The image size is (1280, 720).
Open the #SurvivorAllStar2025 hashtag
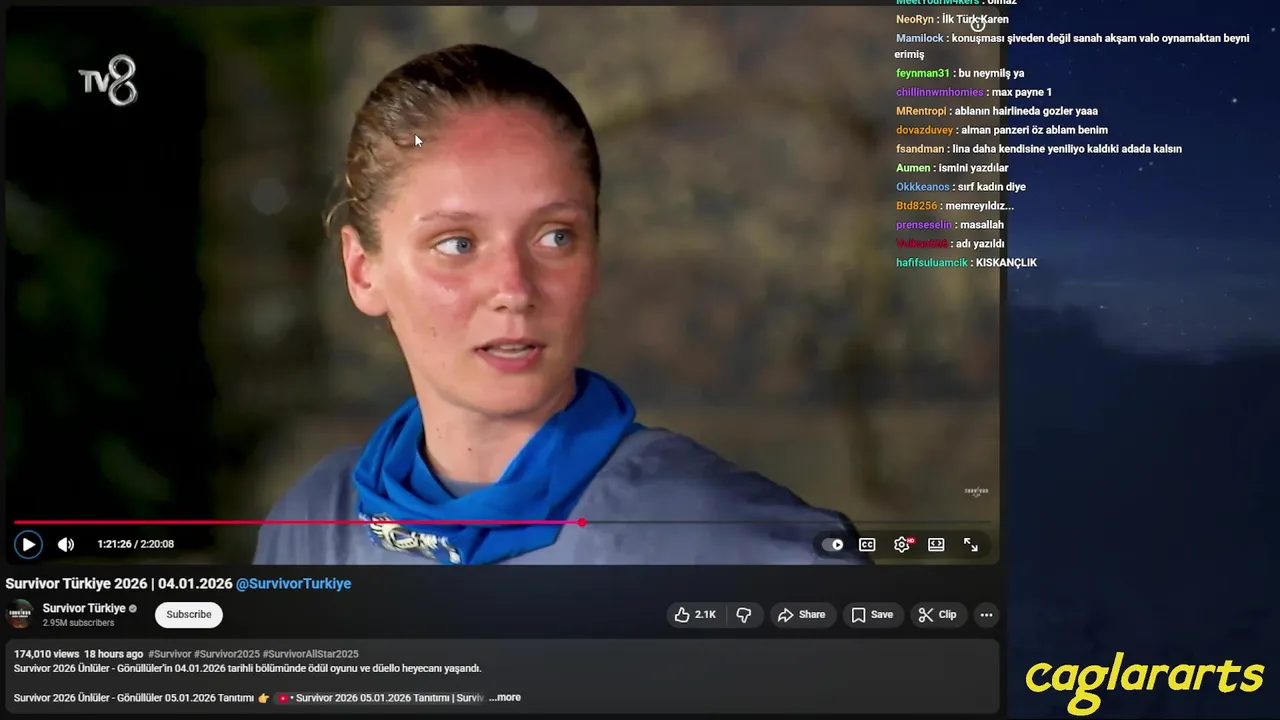click(x=310, y=654)
